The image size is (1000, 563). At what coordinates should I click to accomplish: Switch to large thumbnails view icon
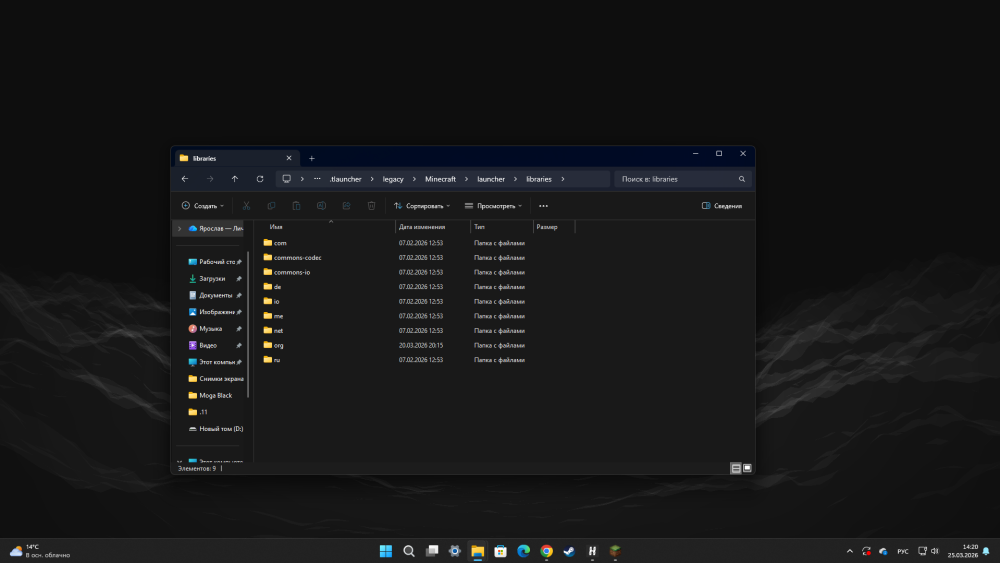point(747,468)
